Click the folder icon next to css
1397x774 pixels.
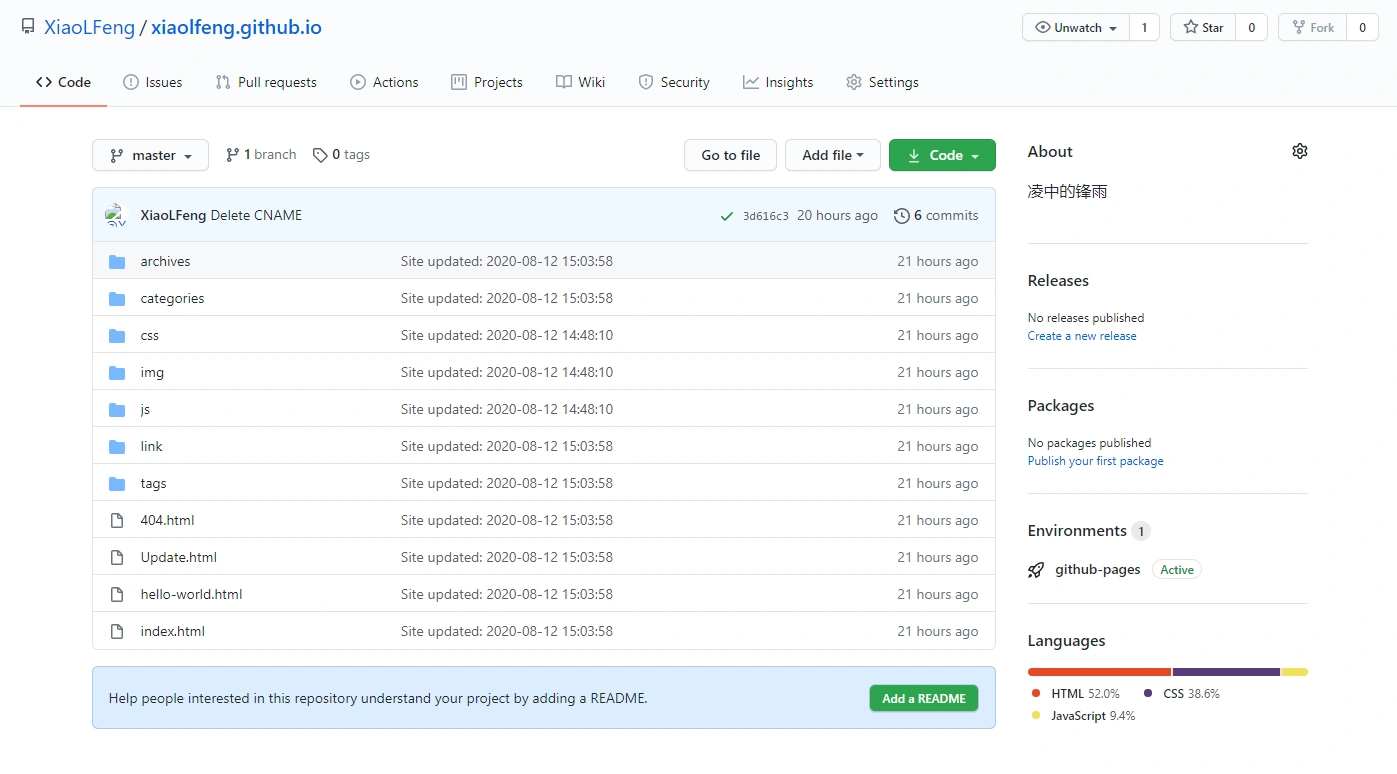pyautogui.click(x=117, y=336)
